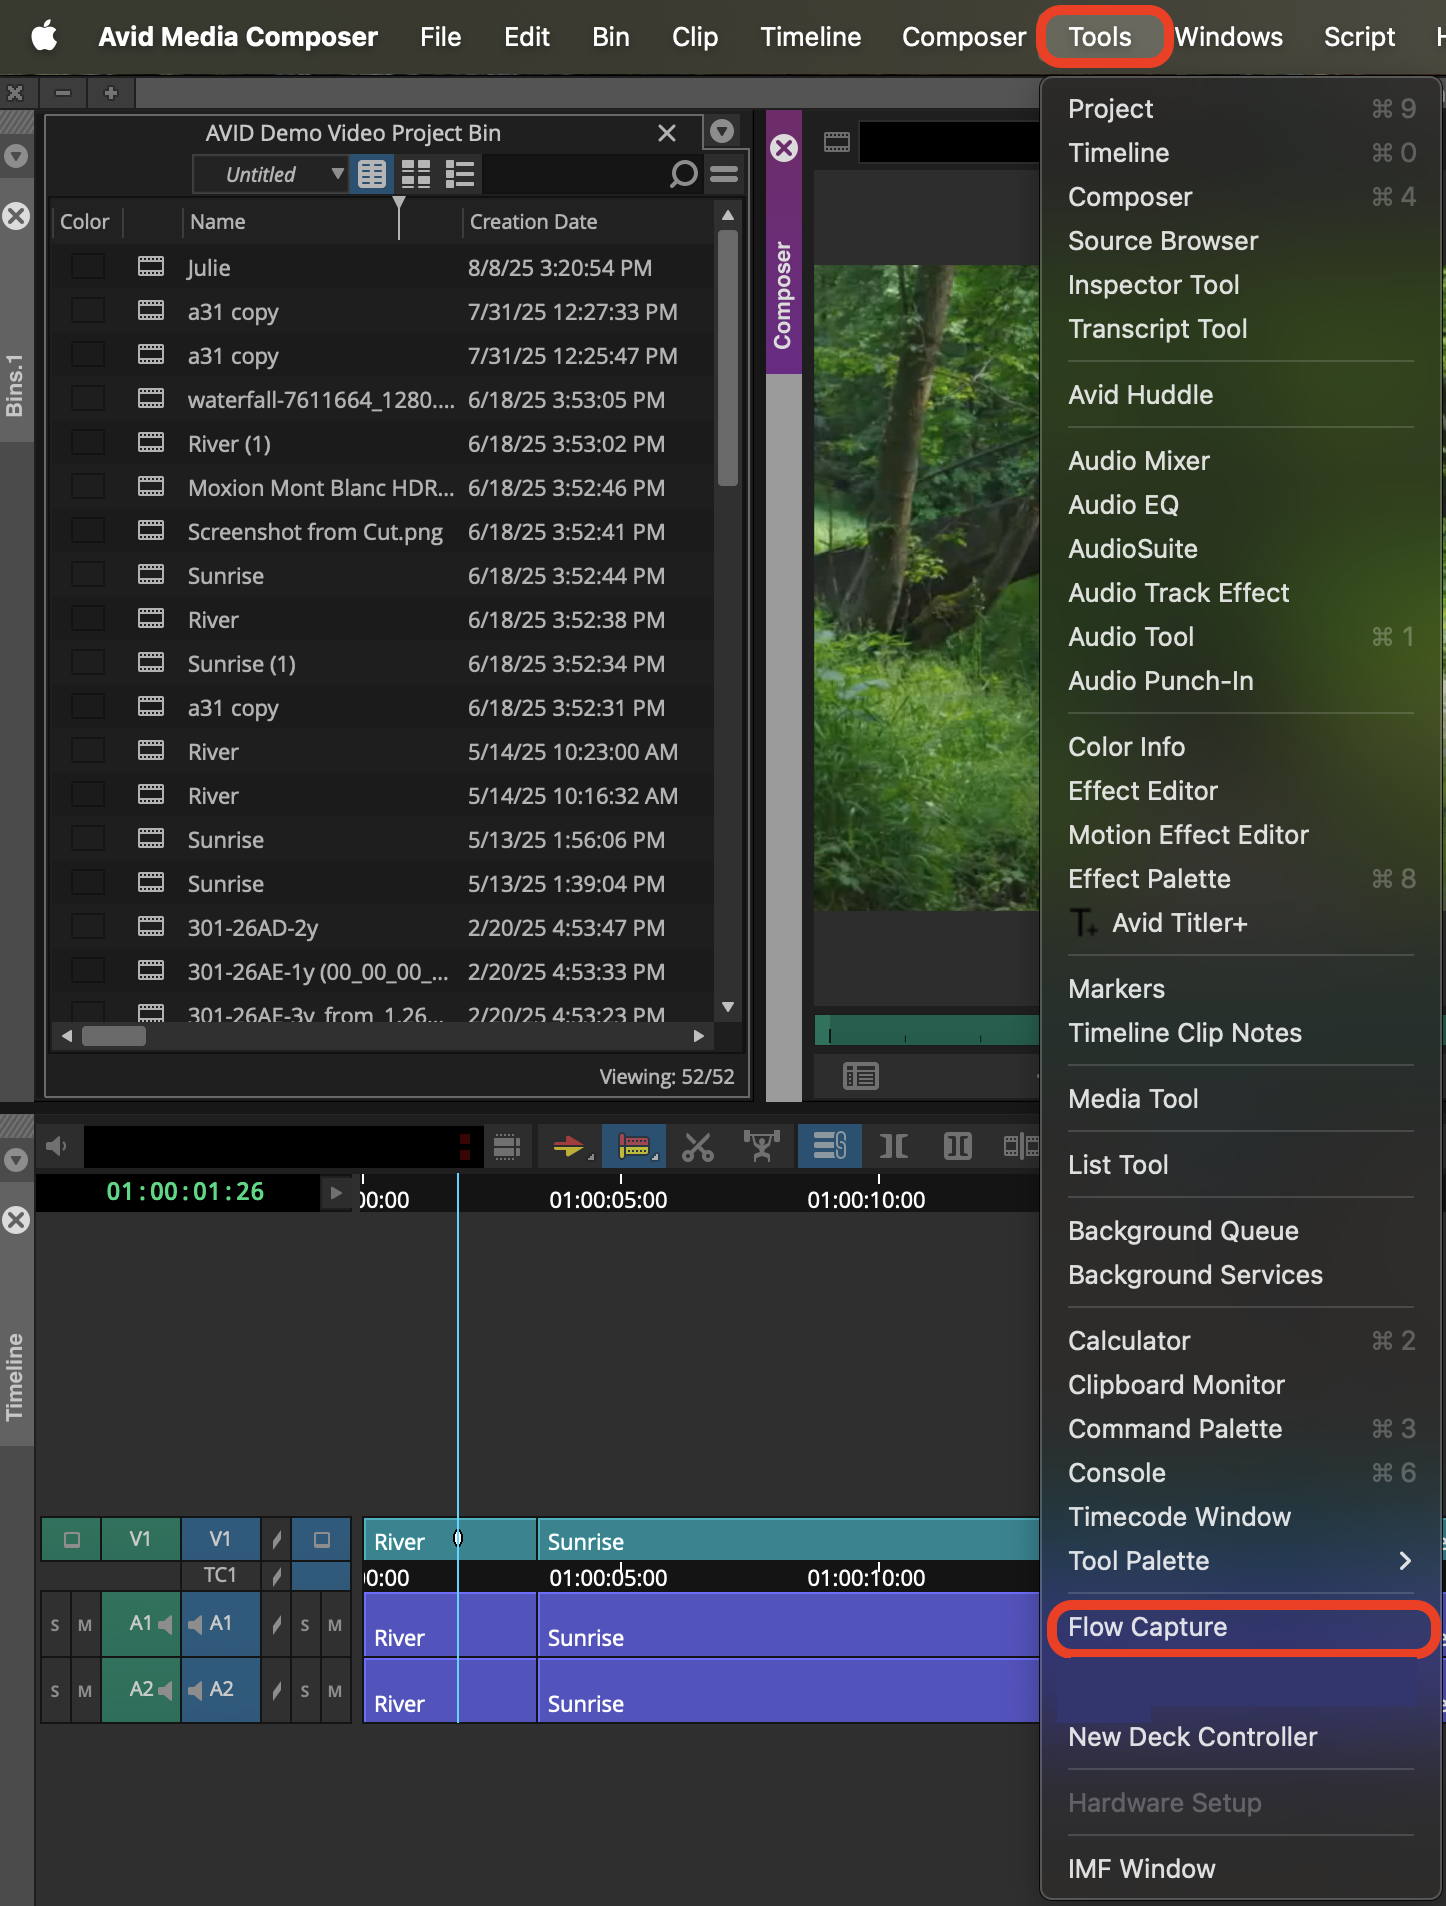1446x1906 pixels.
Task: Click the audio meter speaker icon
Action: click(57, 1146)
